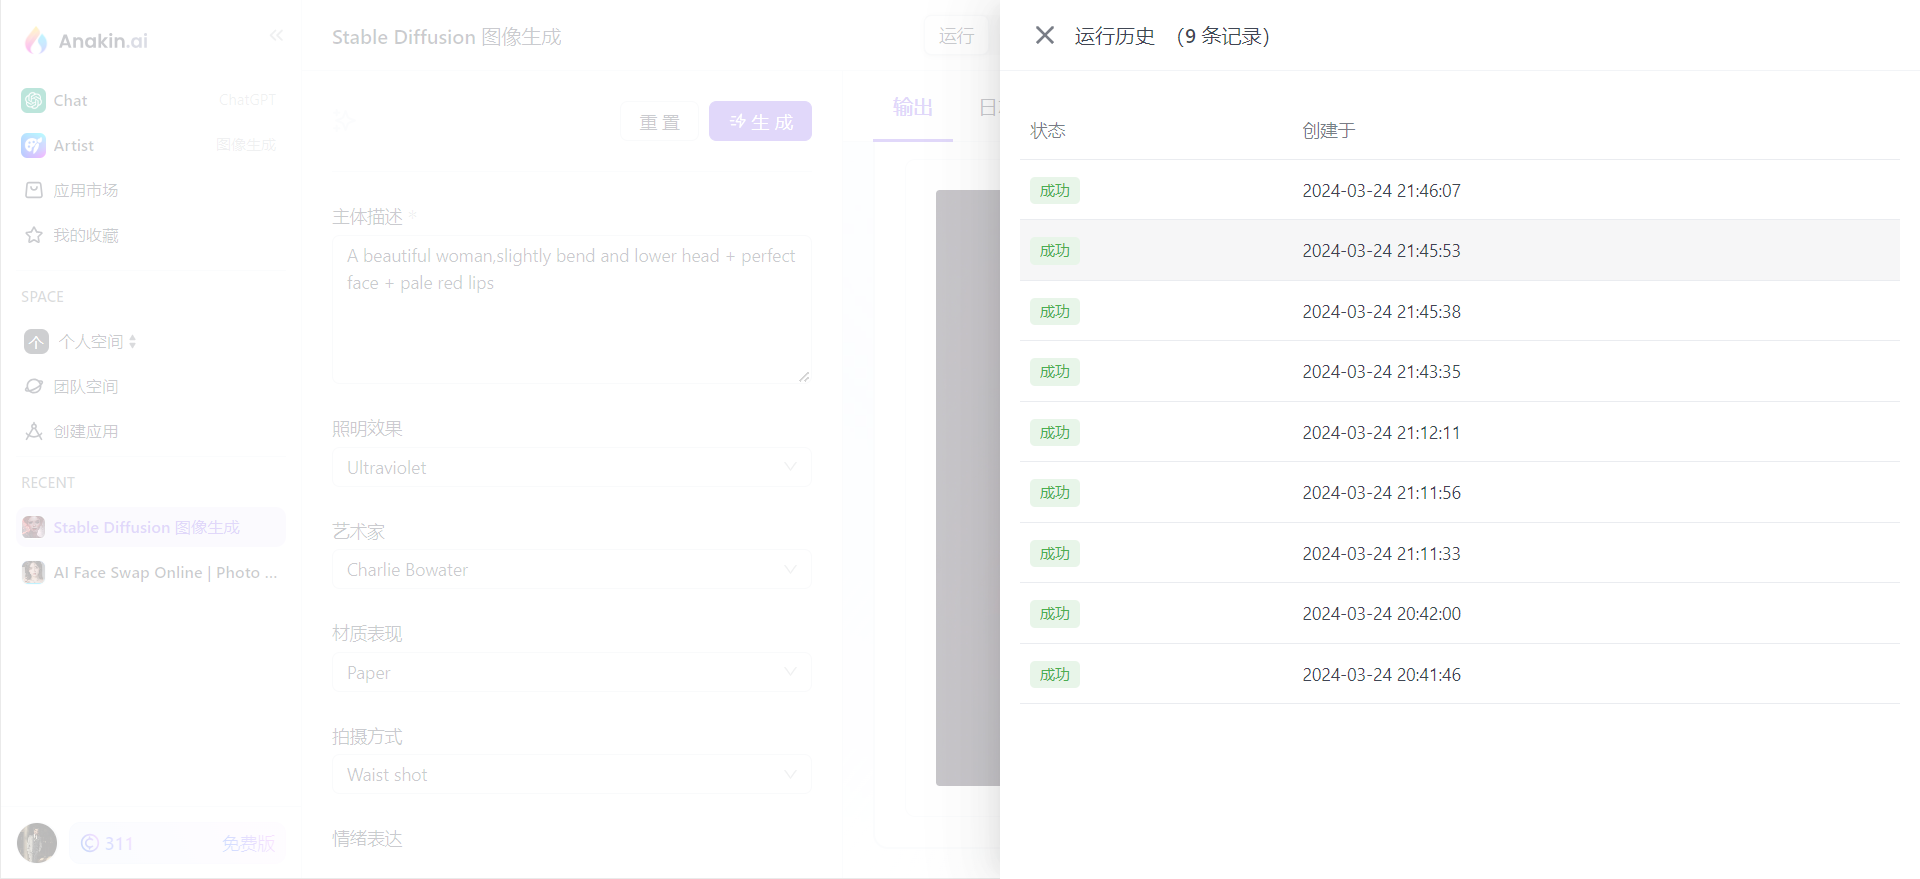The image size is (1920, 879).
Task: Open 团队空间 team space
Action: coord(150,387)
